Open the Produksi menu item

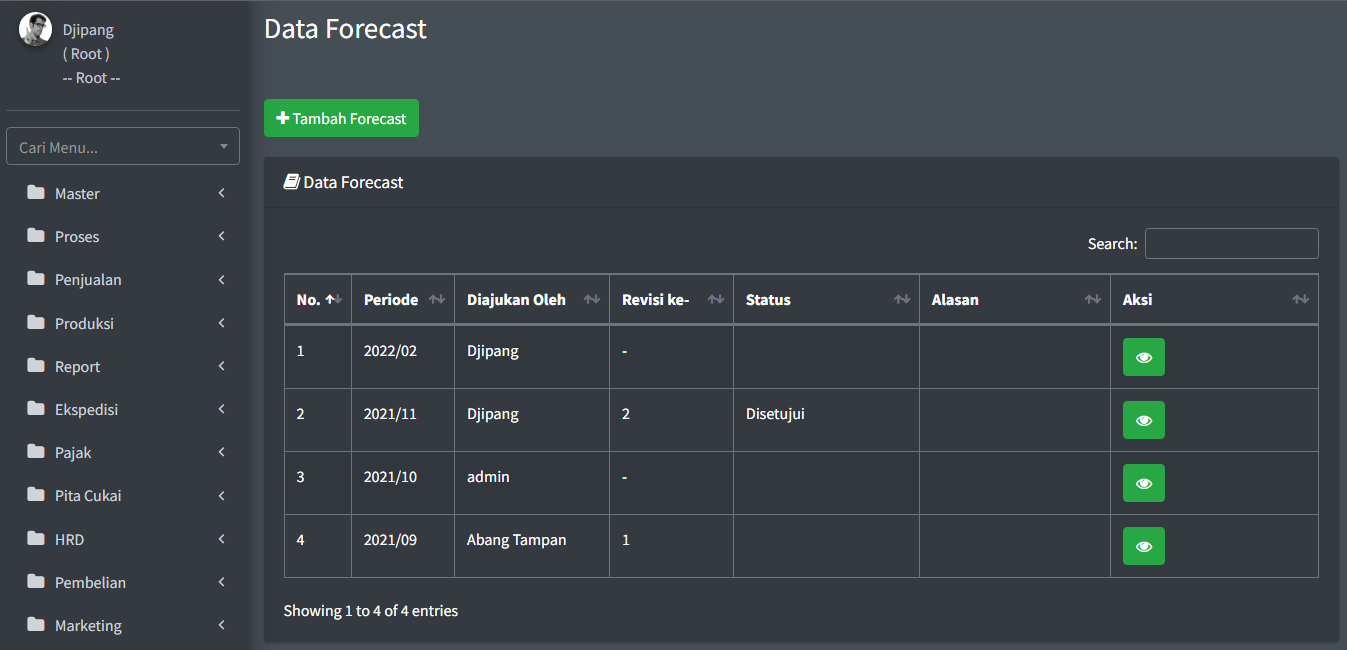[x=84, y=323]
